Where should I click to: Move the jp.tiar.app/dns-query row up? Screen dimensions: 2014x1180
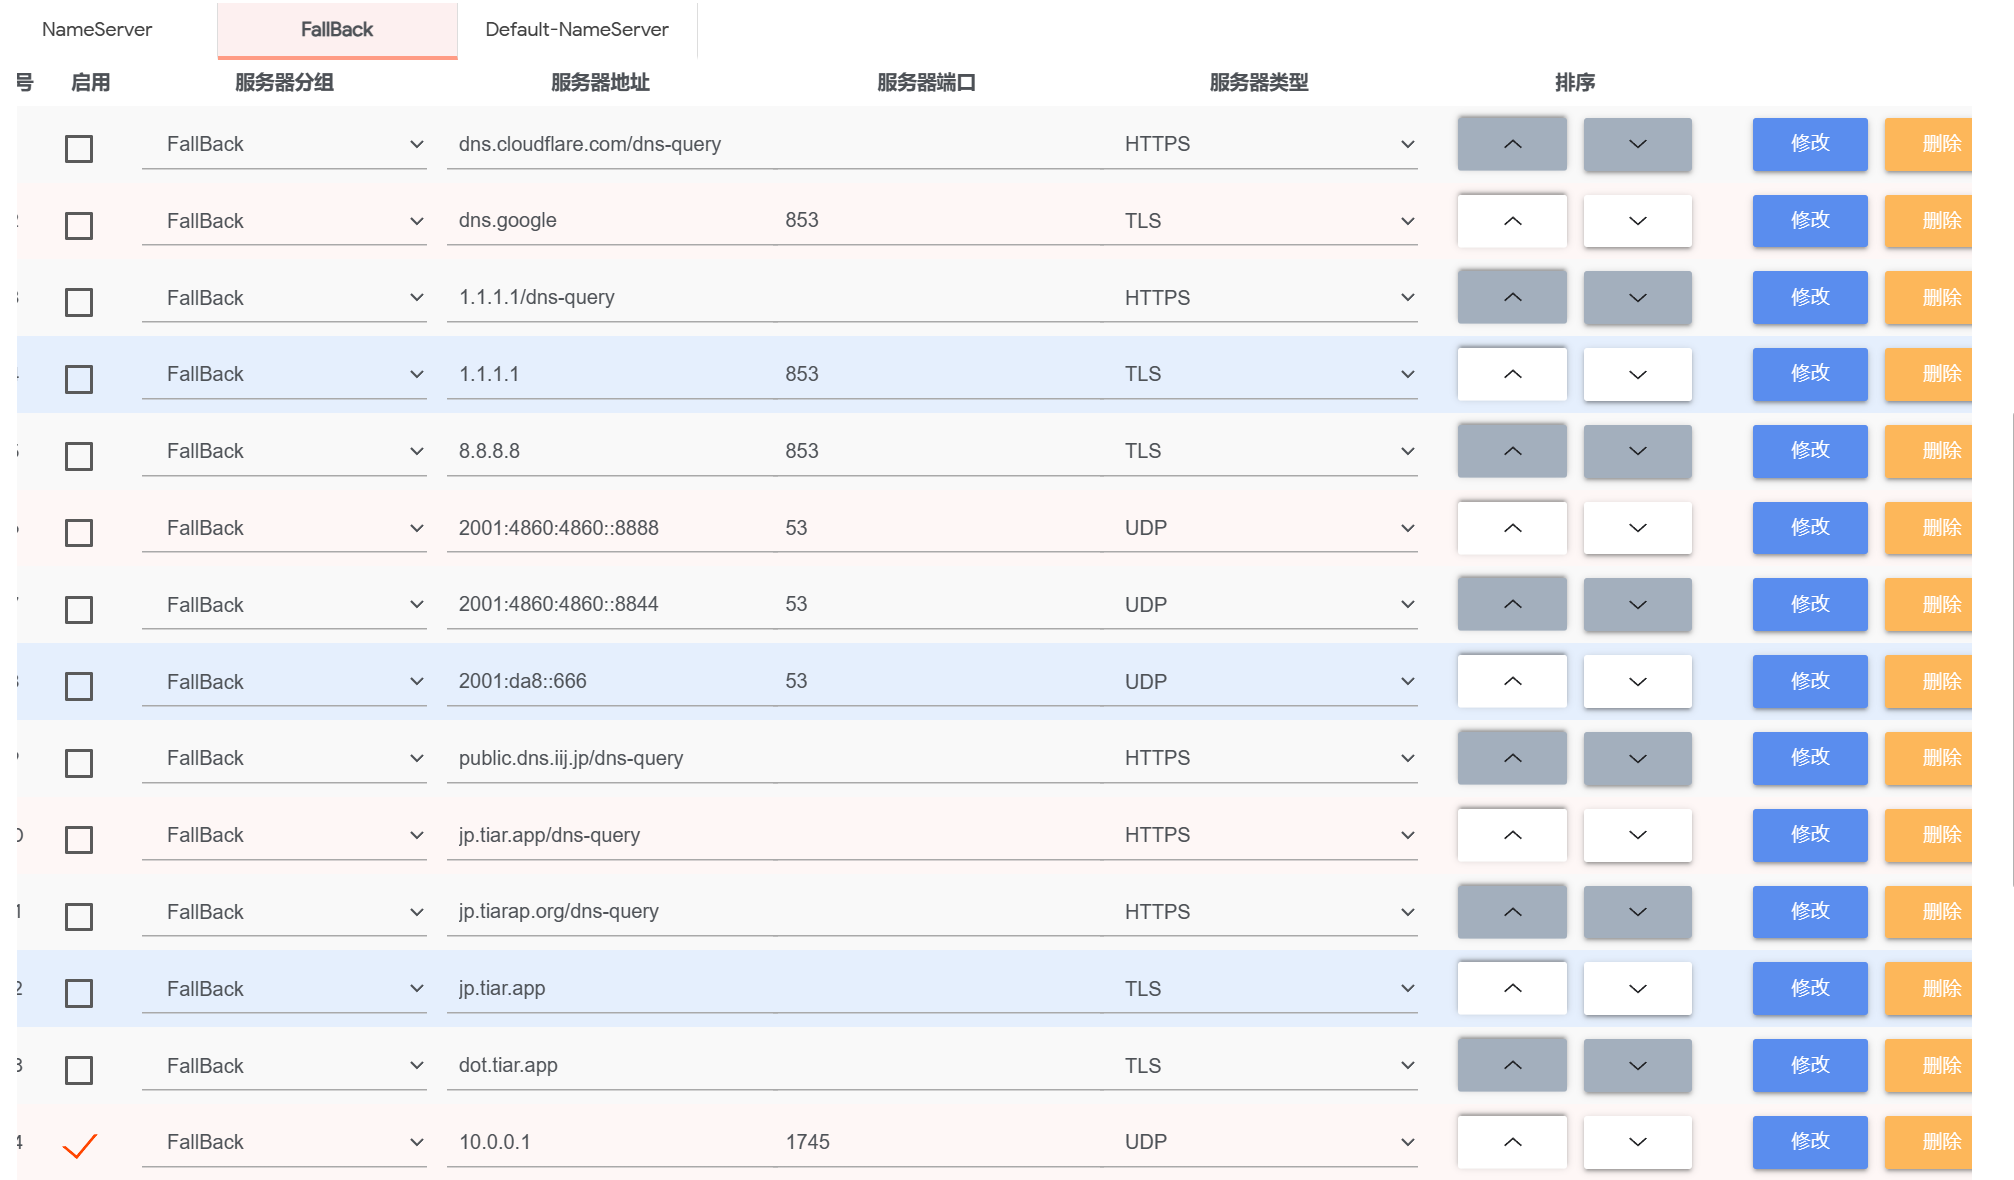coord(1511,835)
